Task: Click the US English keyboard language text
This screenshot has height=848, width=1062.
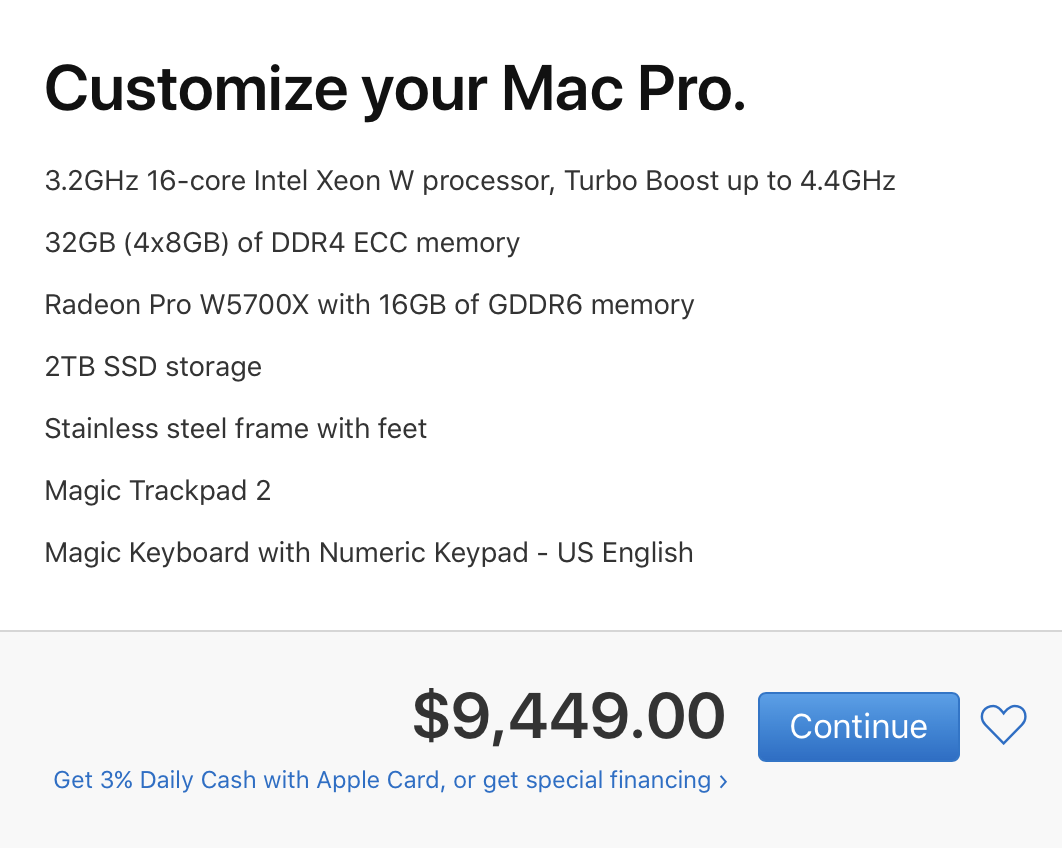Action: pyautogui.click(x=625, y=553)
